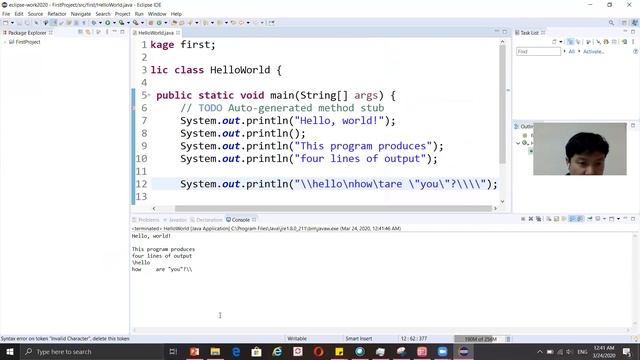The height and width of the screenshot is (360, 640).
Task: Click Remove All Terminated Launches icon
Action: [x=538, y=219]
